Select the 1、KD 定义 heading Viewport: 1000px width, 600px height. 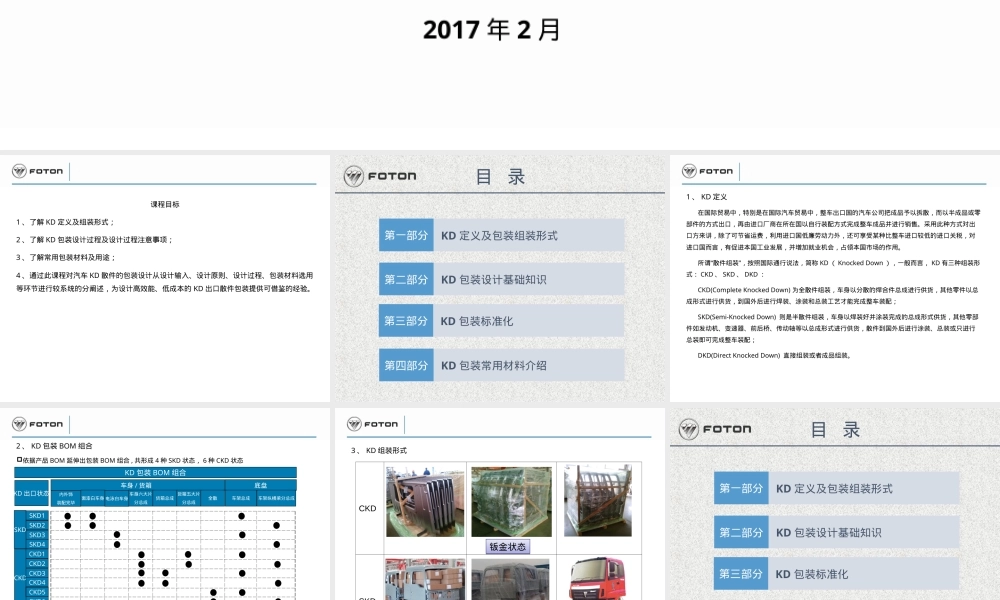pos(706,197)
